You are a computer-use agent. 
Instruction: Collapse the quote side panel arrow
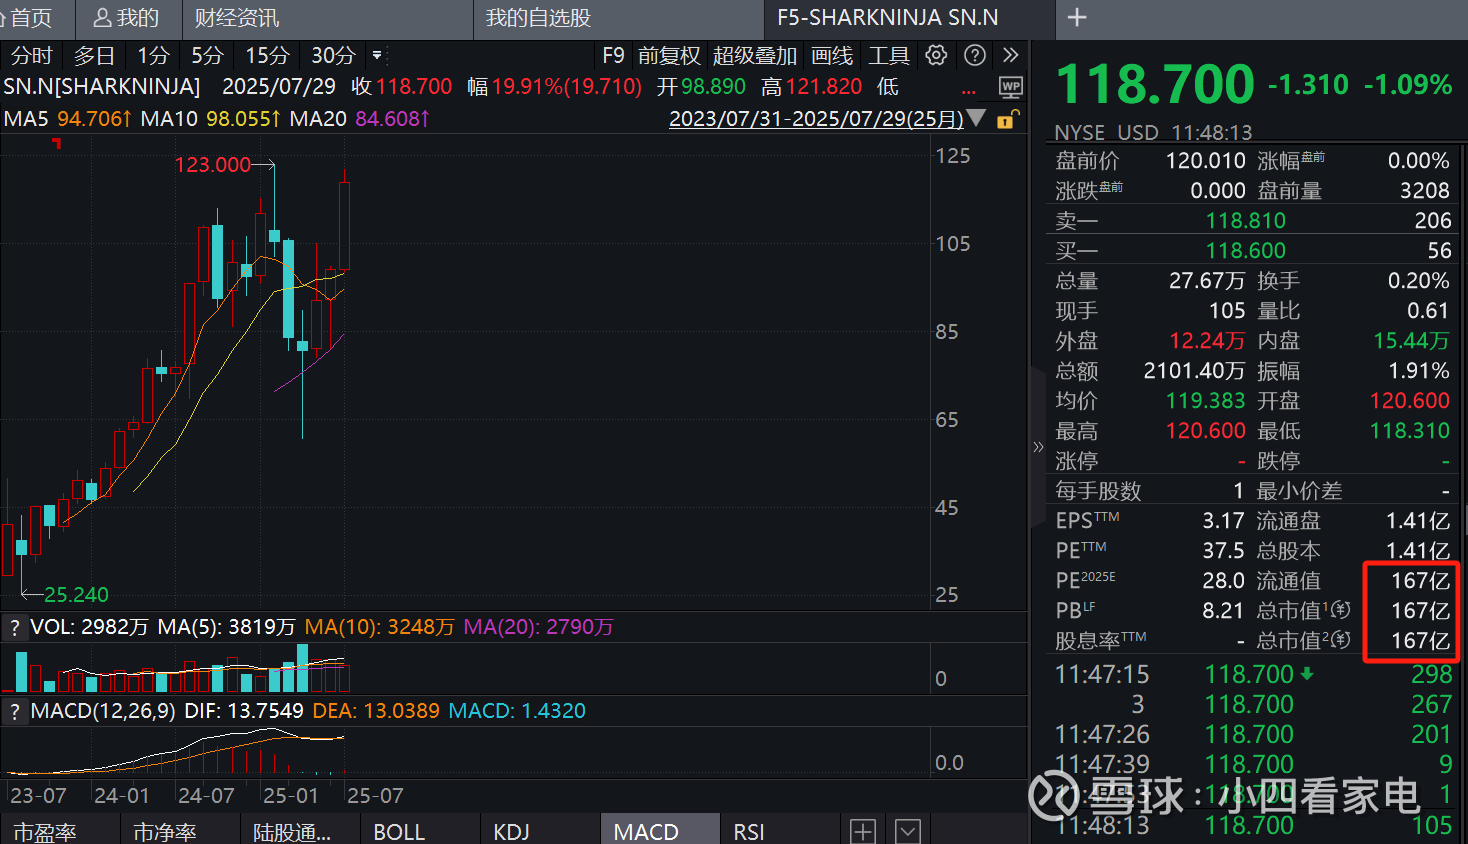pyautogui.click(x=1038, y=447)
